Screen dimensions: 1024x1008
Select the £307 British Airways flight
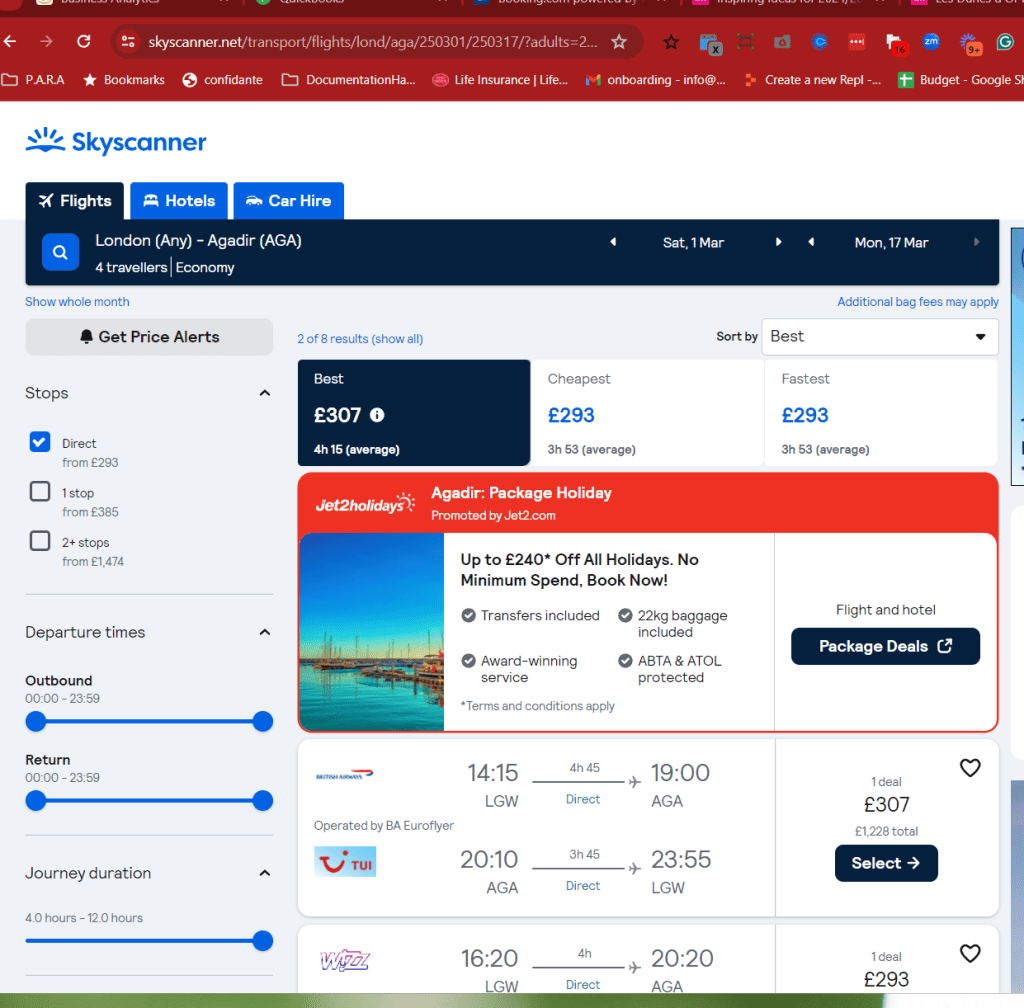(886, 863)
